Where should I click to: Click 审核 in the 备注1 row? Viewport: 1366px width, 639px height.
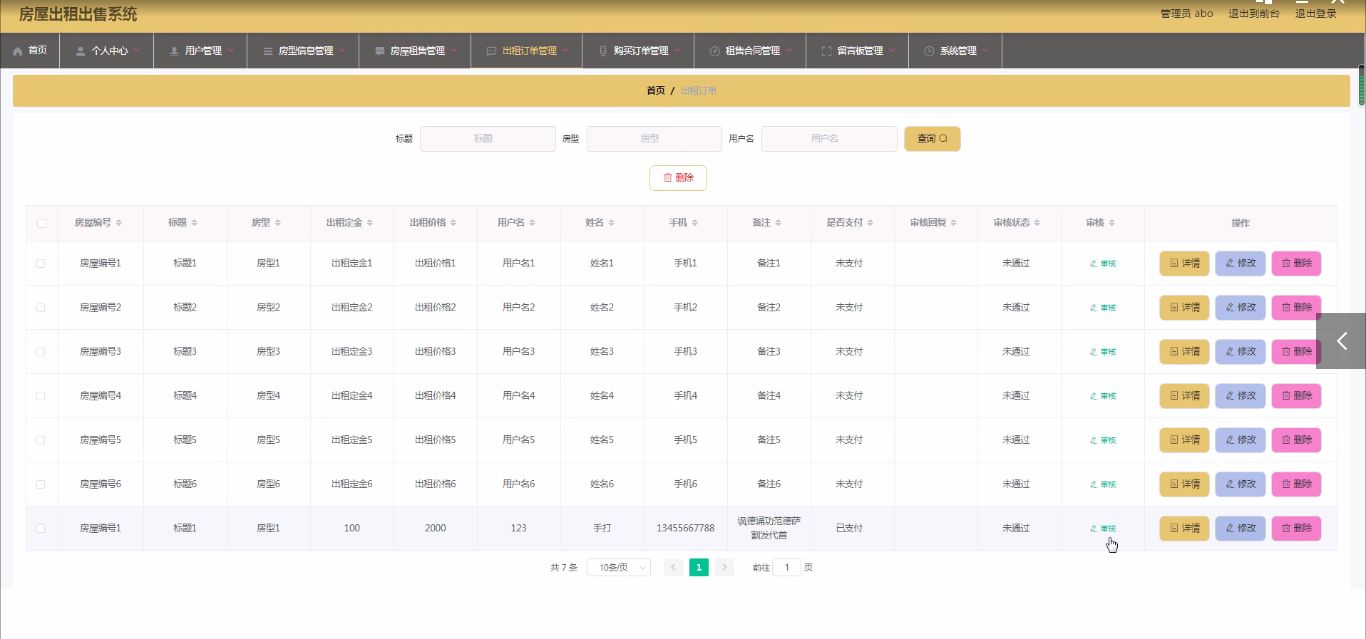(x=1103, y=264)
